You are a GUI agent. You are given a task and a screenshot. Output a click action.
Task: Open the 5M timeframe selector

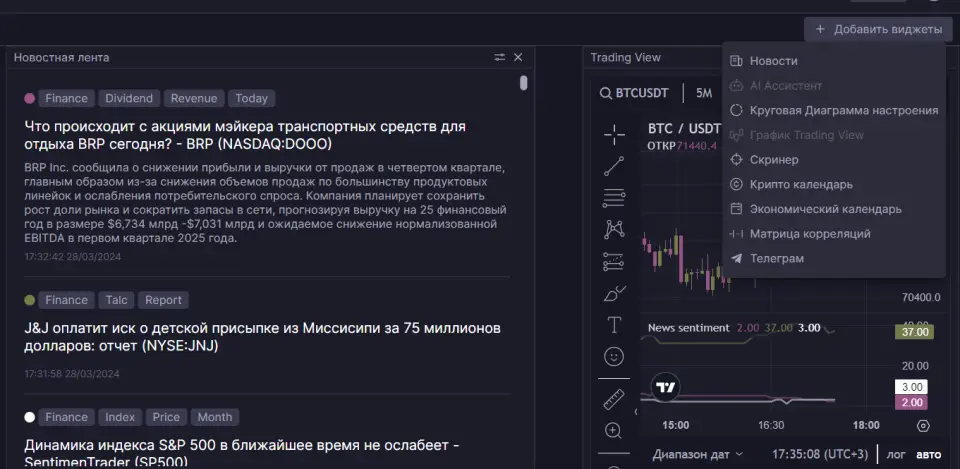click(704, 93)
